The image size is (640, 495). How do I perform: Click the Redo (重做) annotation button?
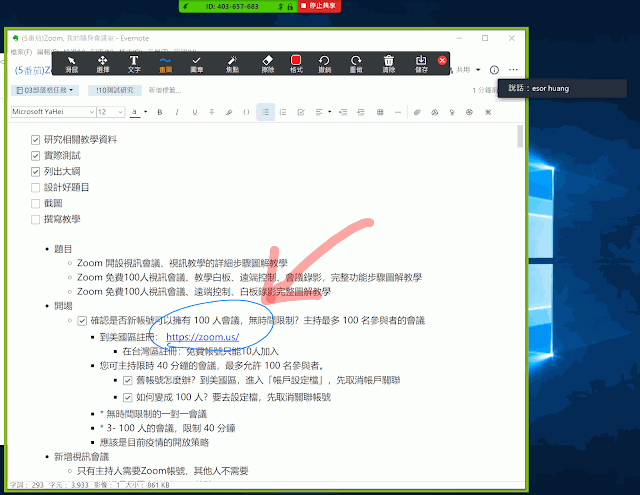356,64
